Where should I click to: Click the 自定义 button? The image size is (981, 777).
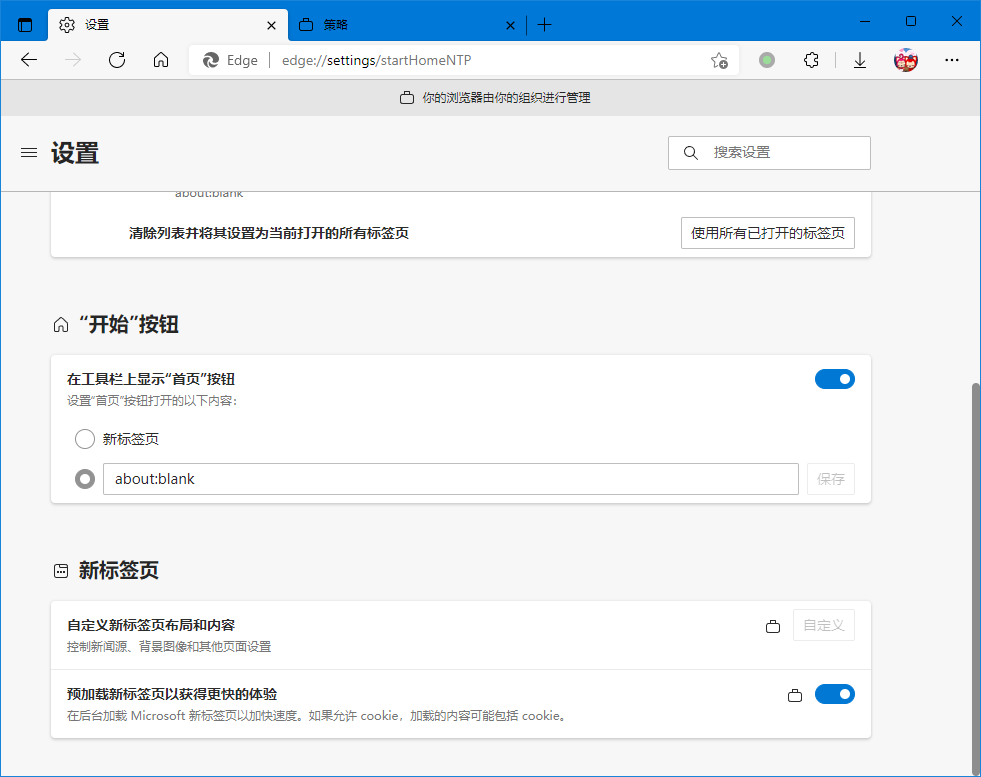[824, 626]
